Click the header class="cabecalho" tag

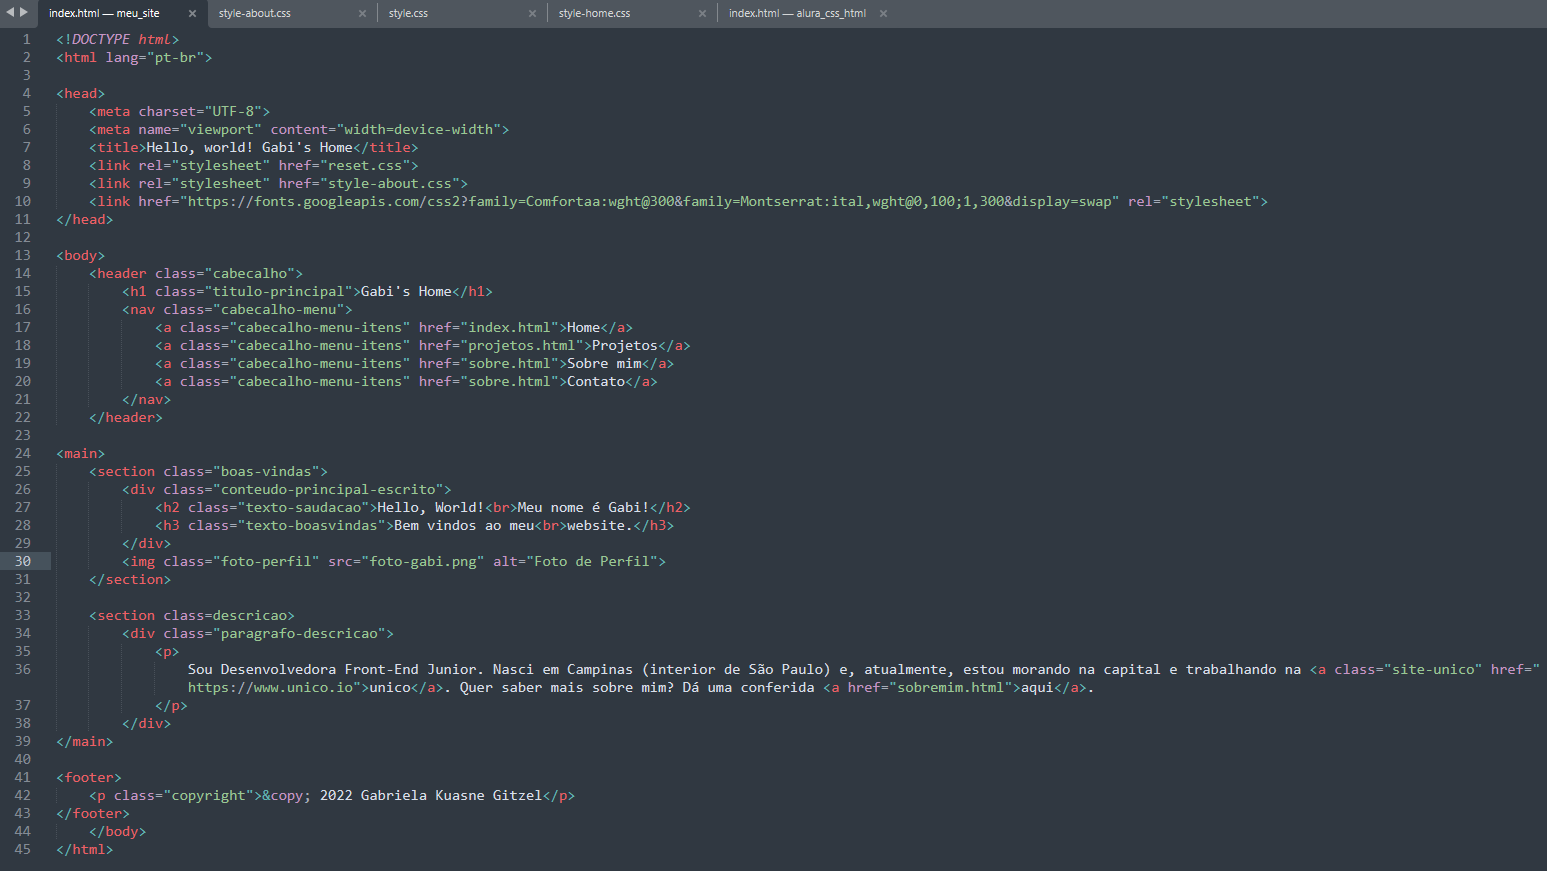pyautogui.click(x=196, y=273)
